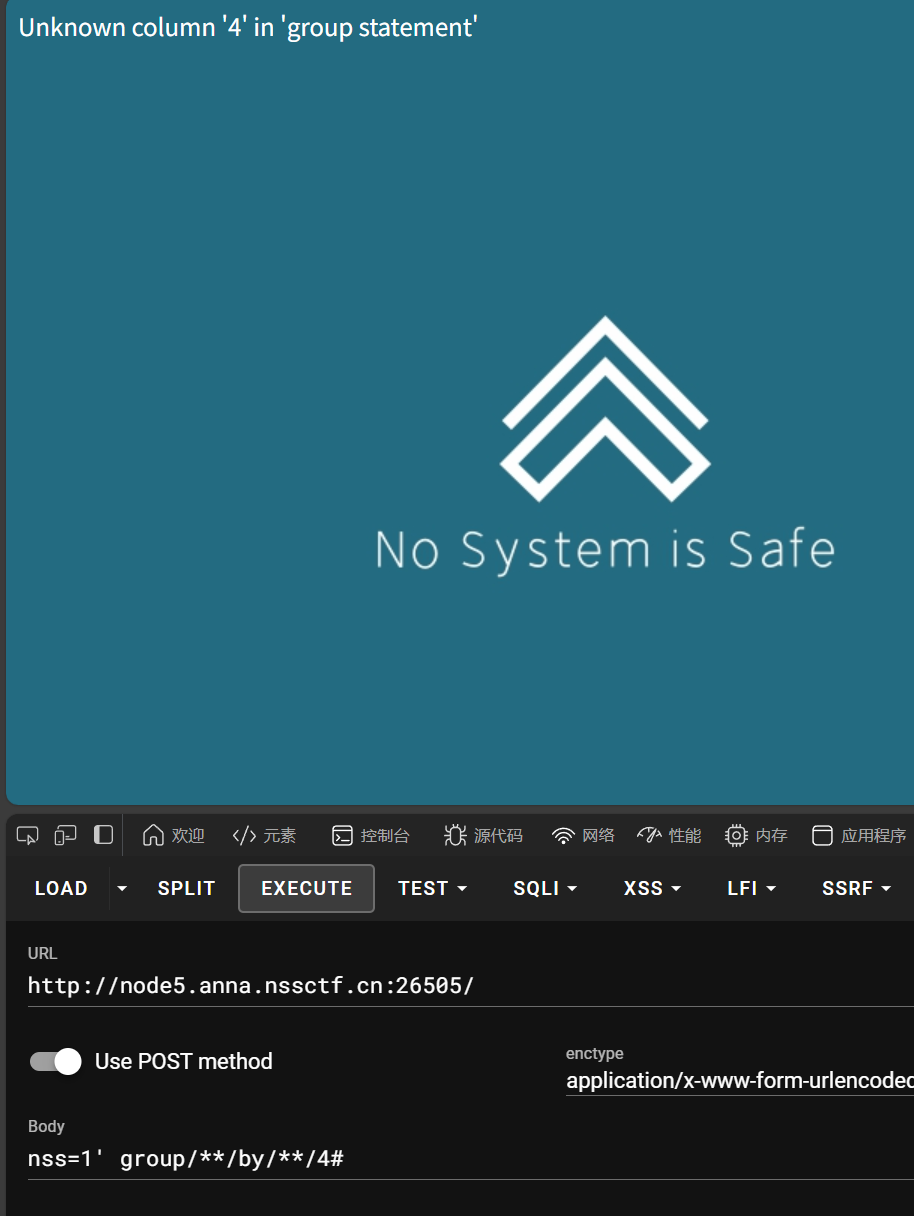Open the enctype combo box
The width and height of the screenshot is (914, 1216).
(x=738, y=1081)
